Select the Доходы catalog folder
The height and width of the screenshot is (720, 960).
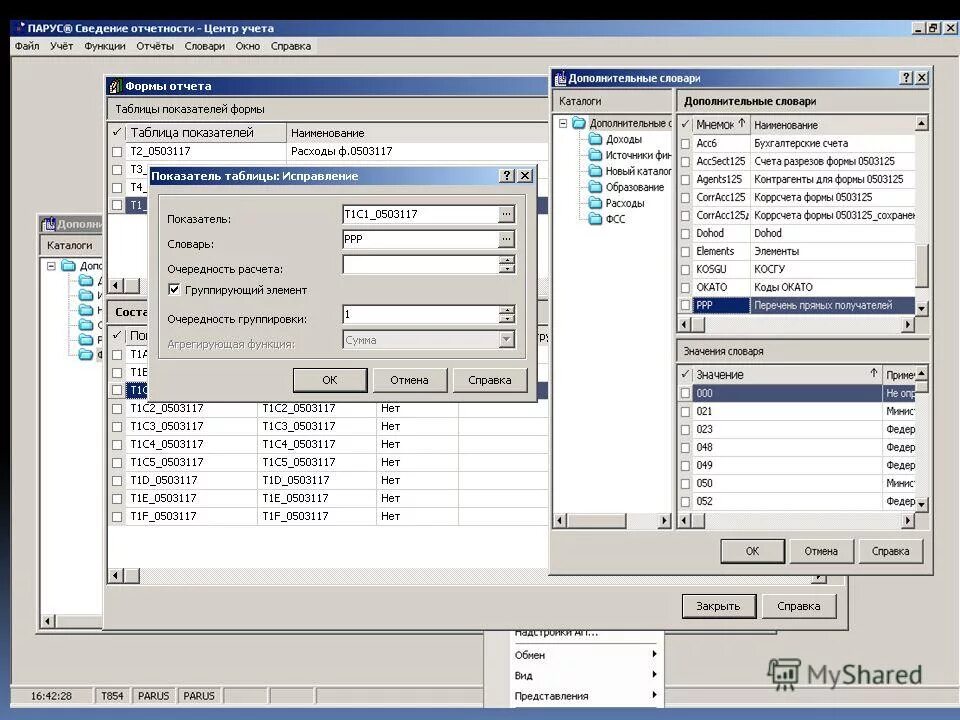tap(623, 140)
